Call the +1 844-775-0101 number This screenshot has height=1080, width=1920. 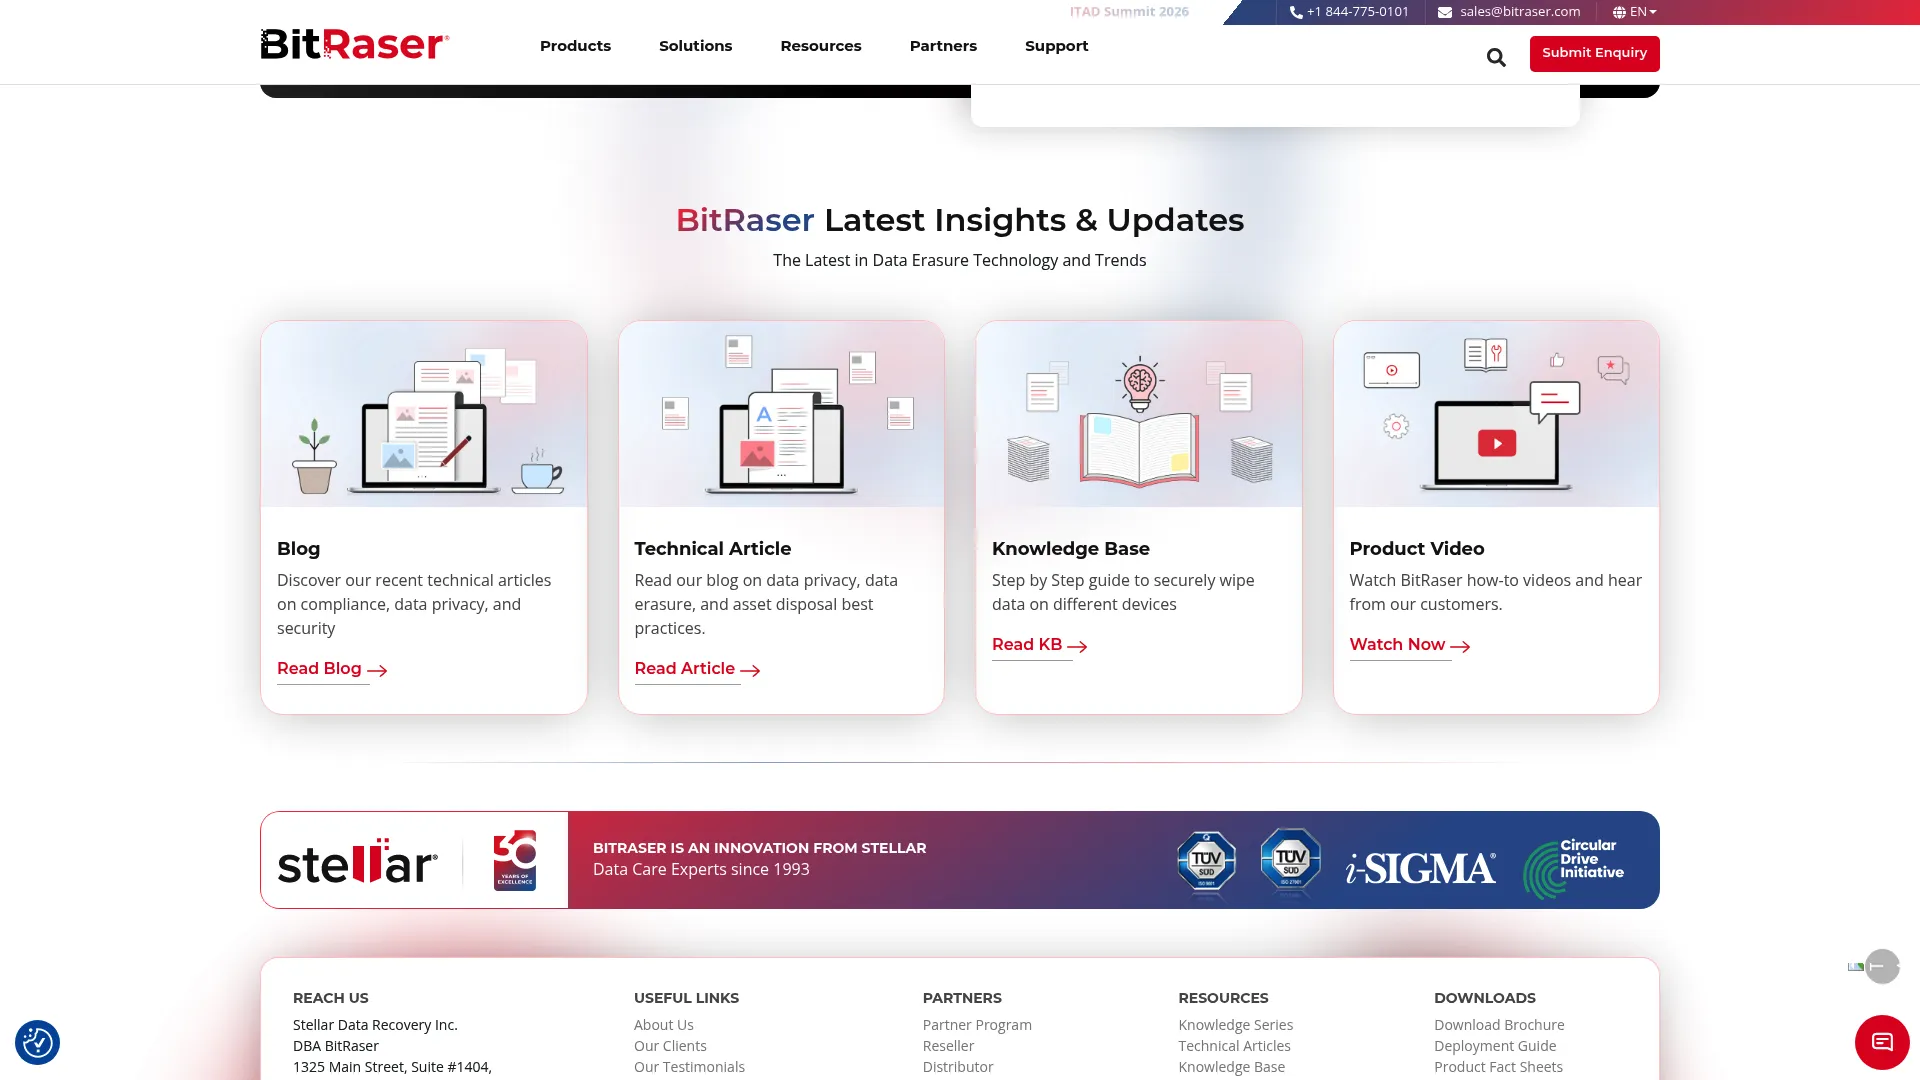(1357, 12)
